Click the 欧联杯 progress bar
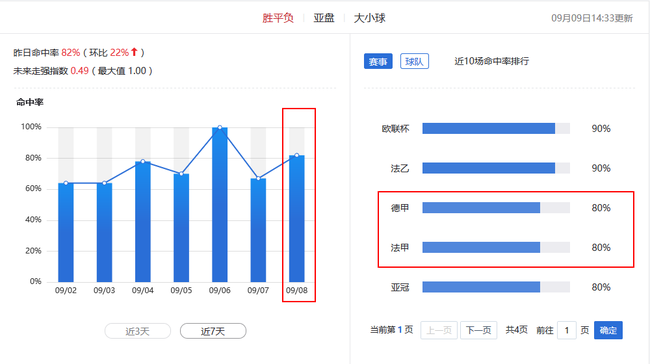Screen dimensions: 650x364 coord(496,129)
